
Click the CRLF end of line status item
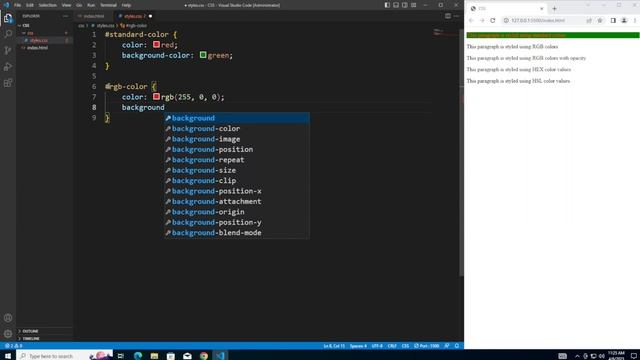392,346
